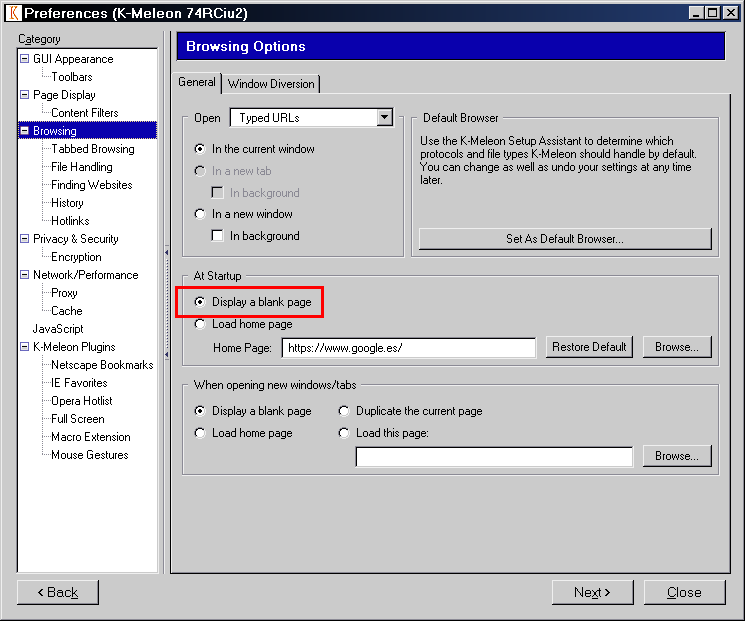Viewport: 745px width, 621px height.
Task: Click the category pane splitter handle
Action: [167, 303]
